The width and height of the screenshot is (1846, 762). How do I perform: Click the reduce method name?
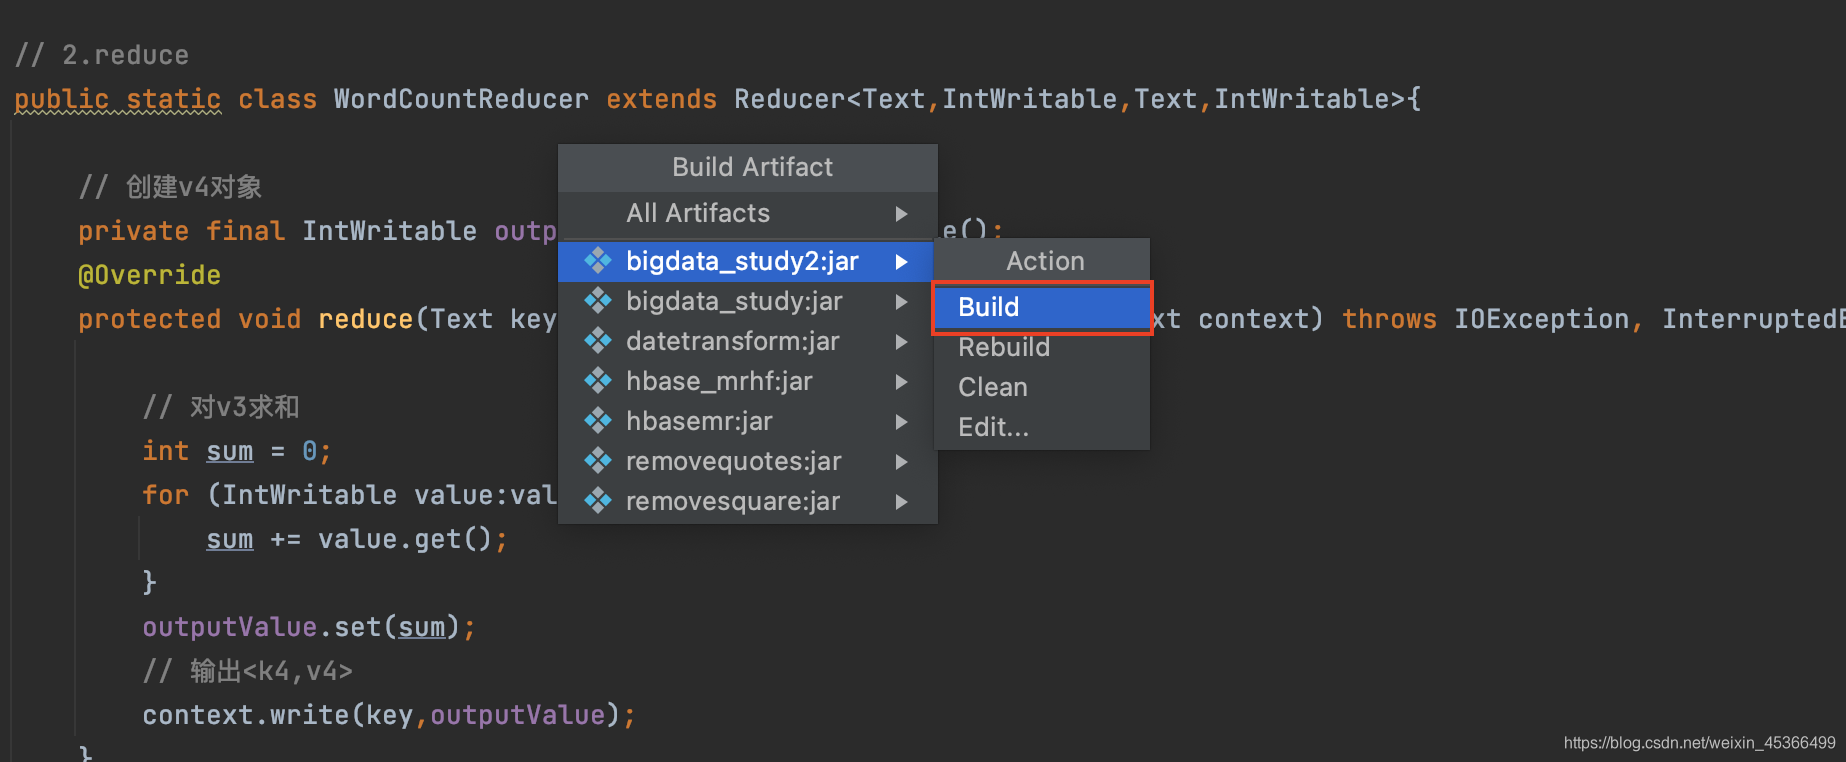coord(365,319)
